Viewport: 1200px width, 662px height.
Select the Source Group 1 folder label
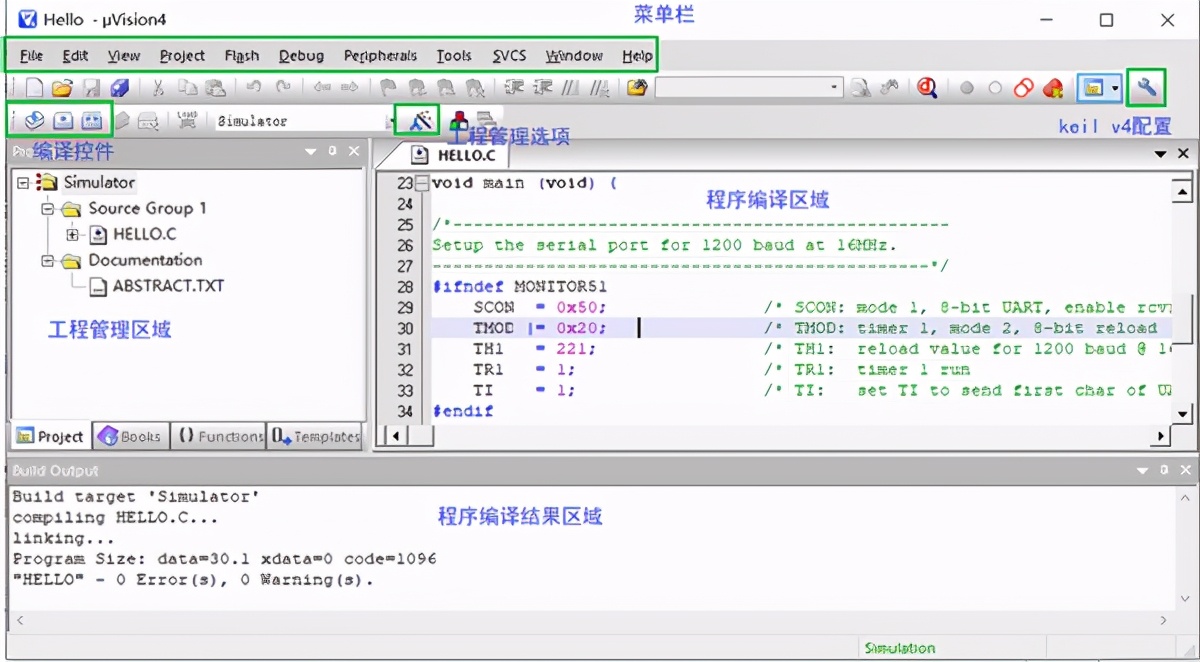(147, 208)
